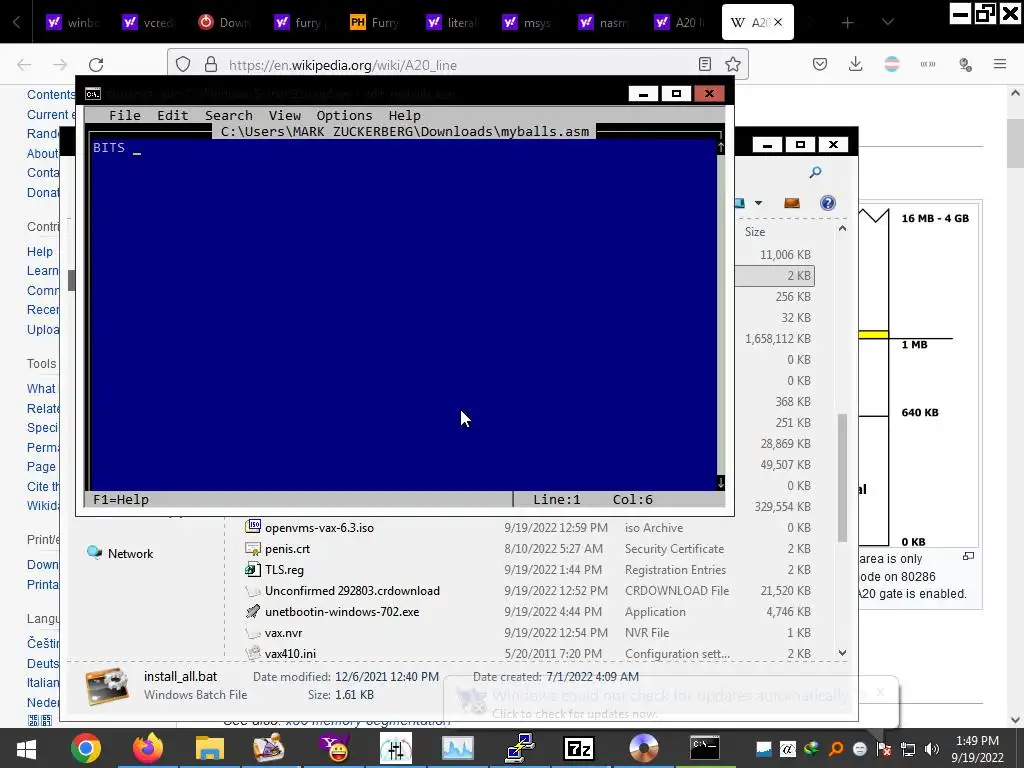Click the padlock site info icon
The height and width of the screenshot is (768, 1024).
click(210, 64)
